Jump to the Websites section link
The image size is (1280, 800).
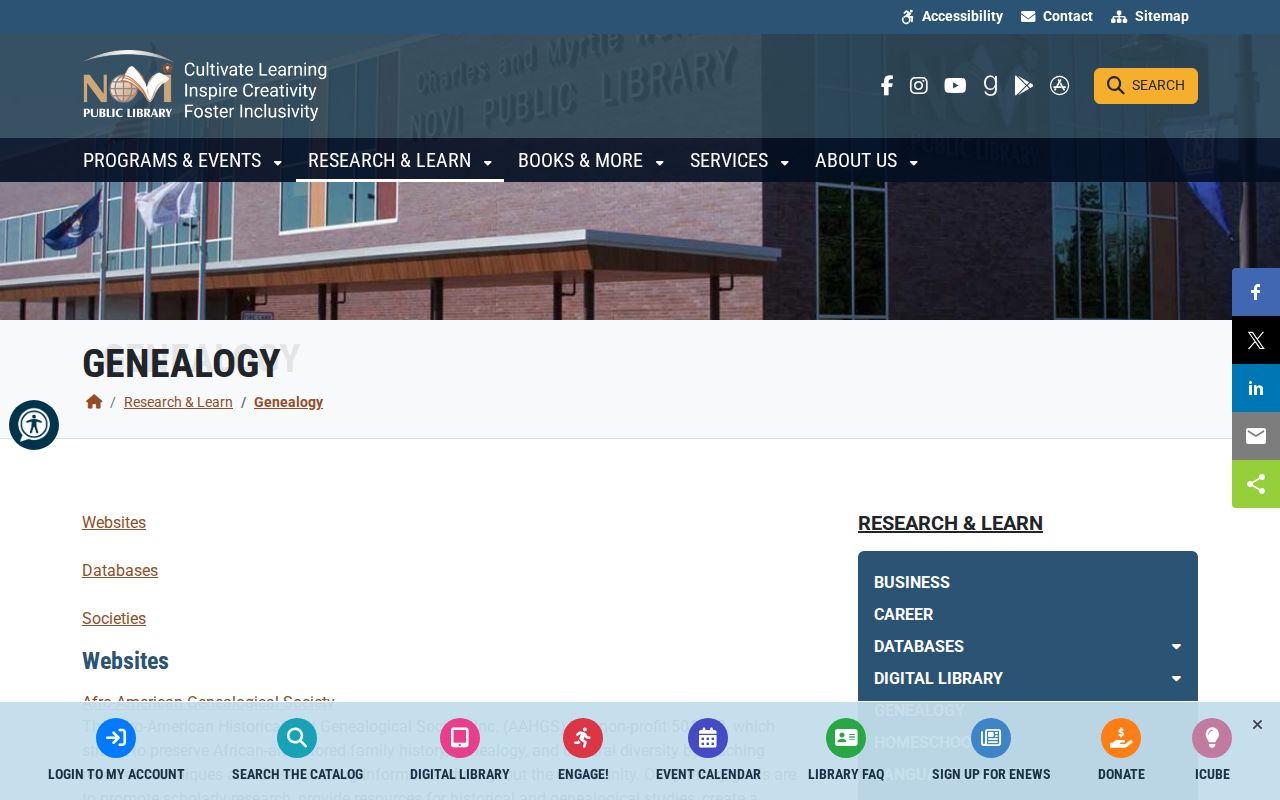[114, 522]
